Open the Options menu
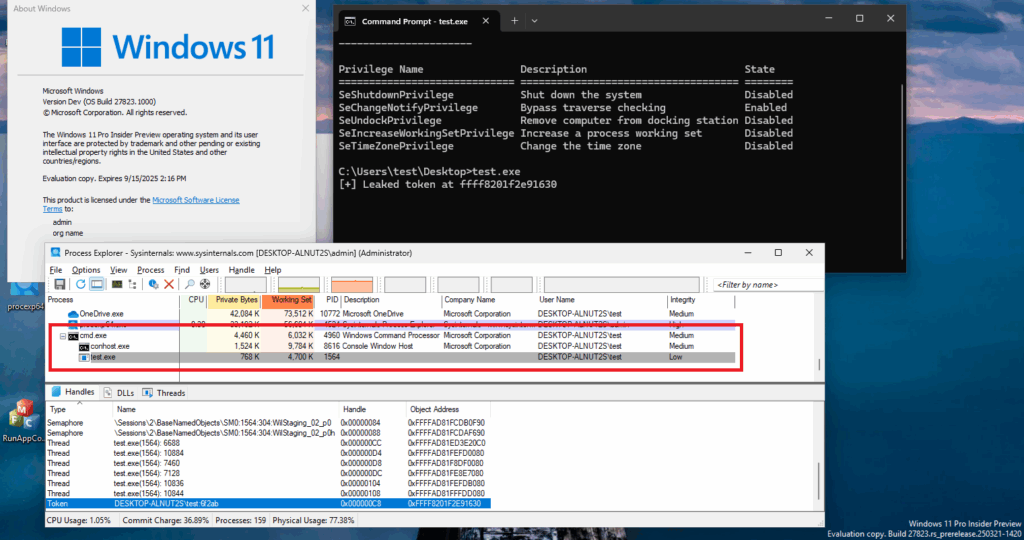The image size is (1024, 540). point(86,270)
